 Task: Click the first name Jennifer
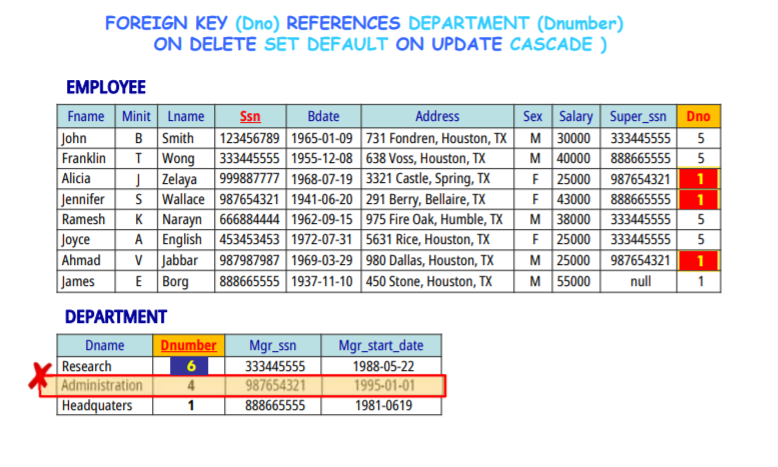coord(83,200)
